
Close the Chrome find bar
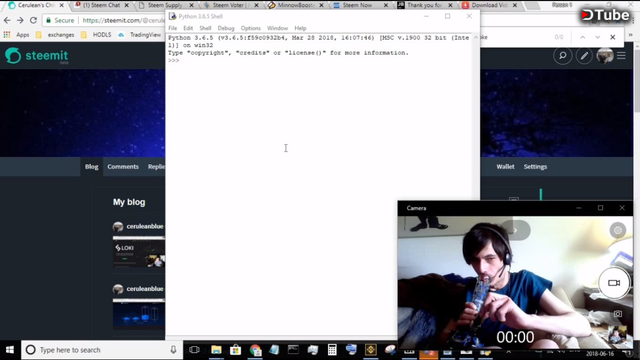coord(613,37)
